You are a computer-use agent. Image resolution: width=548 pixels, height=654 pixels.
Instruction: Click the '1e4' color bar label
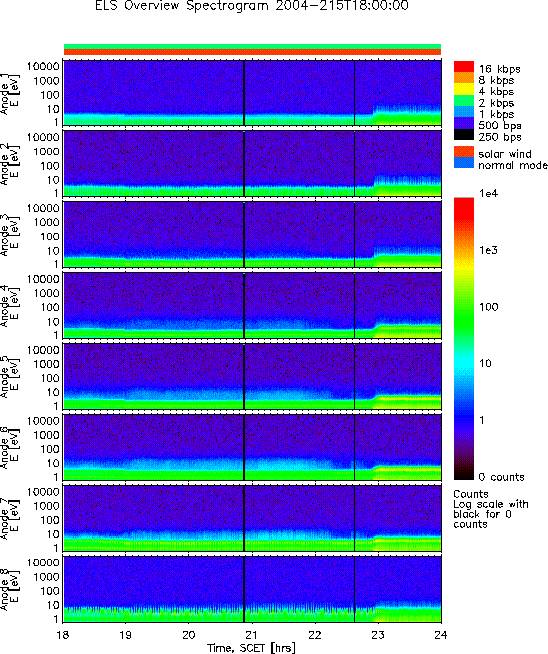(488, 193)
